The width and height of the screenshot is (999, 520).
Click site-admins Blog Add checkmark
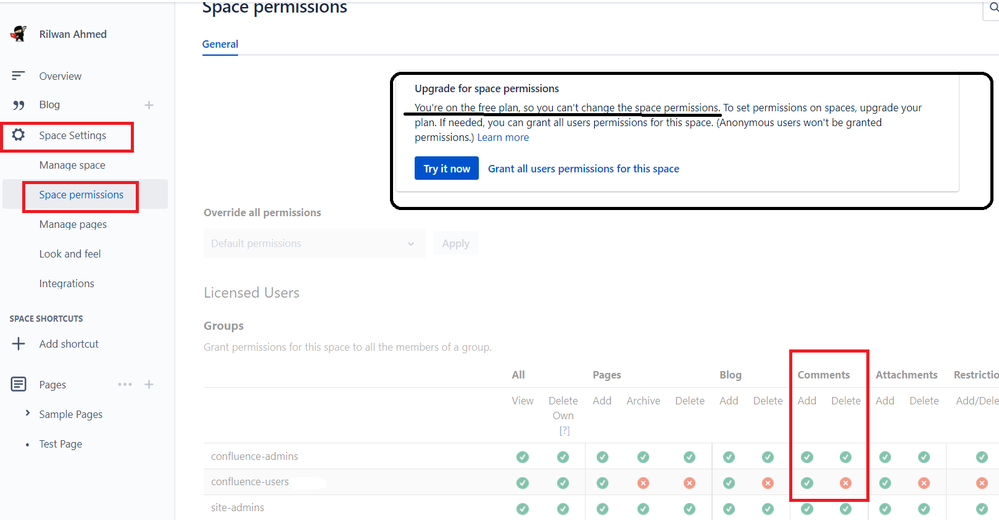pos(729,509)
